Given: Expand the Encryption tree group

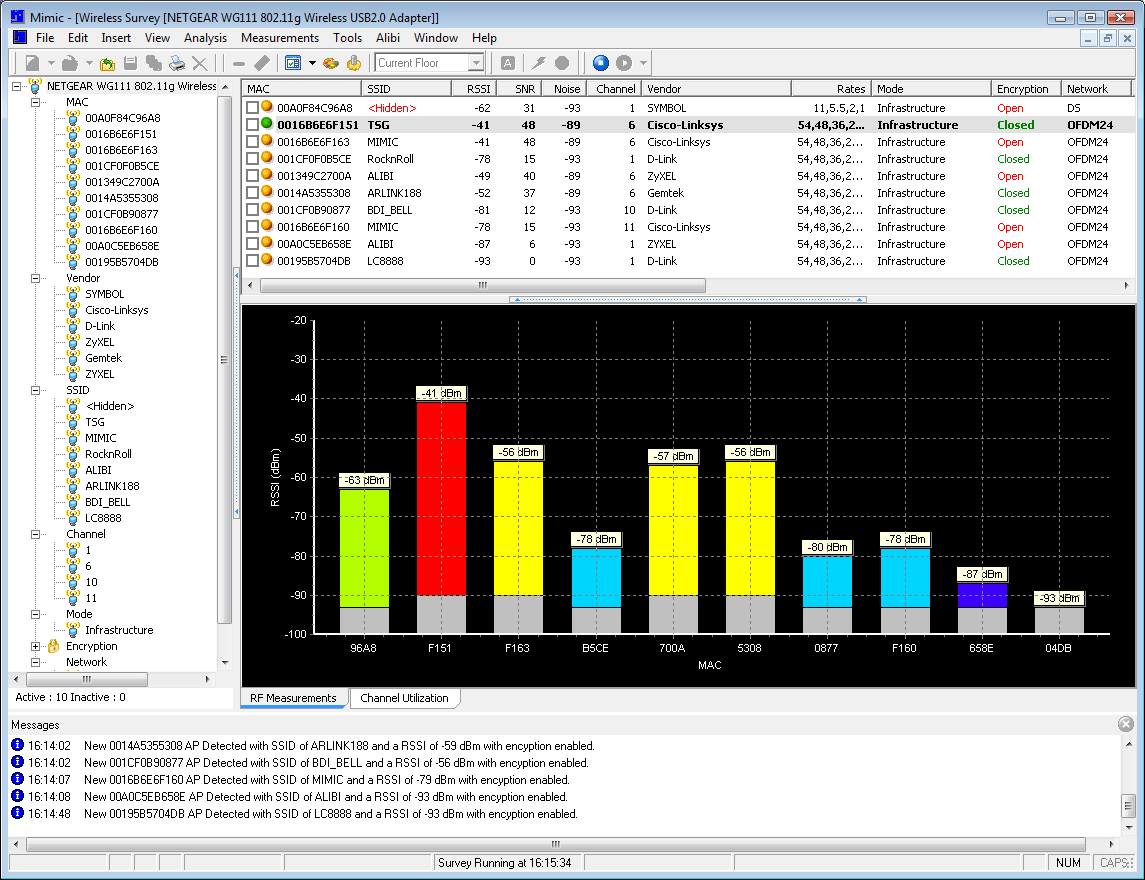Looking at the screenshot, I should pyautogui.click(x=35, y=646).
